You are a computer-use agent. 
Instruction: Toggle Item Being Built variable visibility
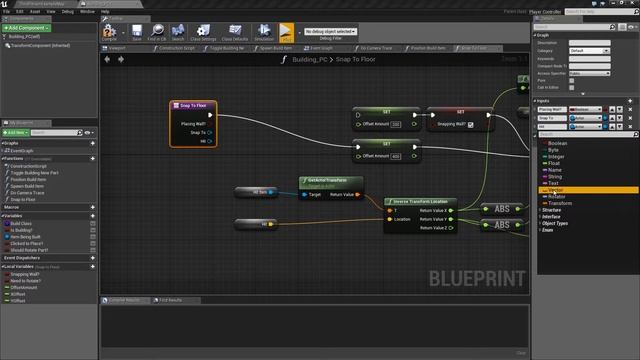click(x=93, y=237)
